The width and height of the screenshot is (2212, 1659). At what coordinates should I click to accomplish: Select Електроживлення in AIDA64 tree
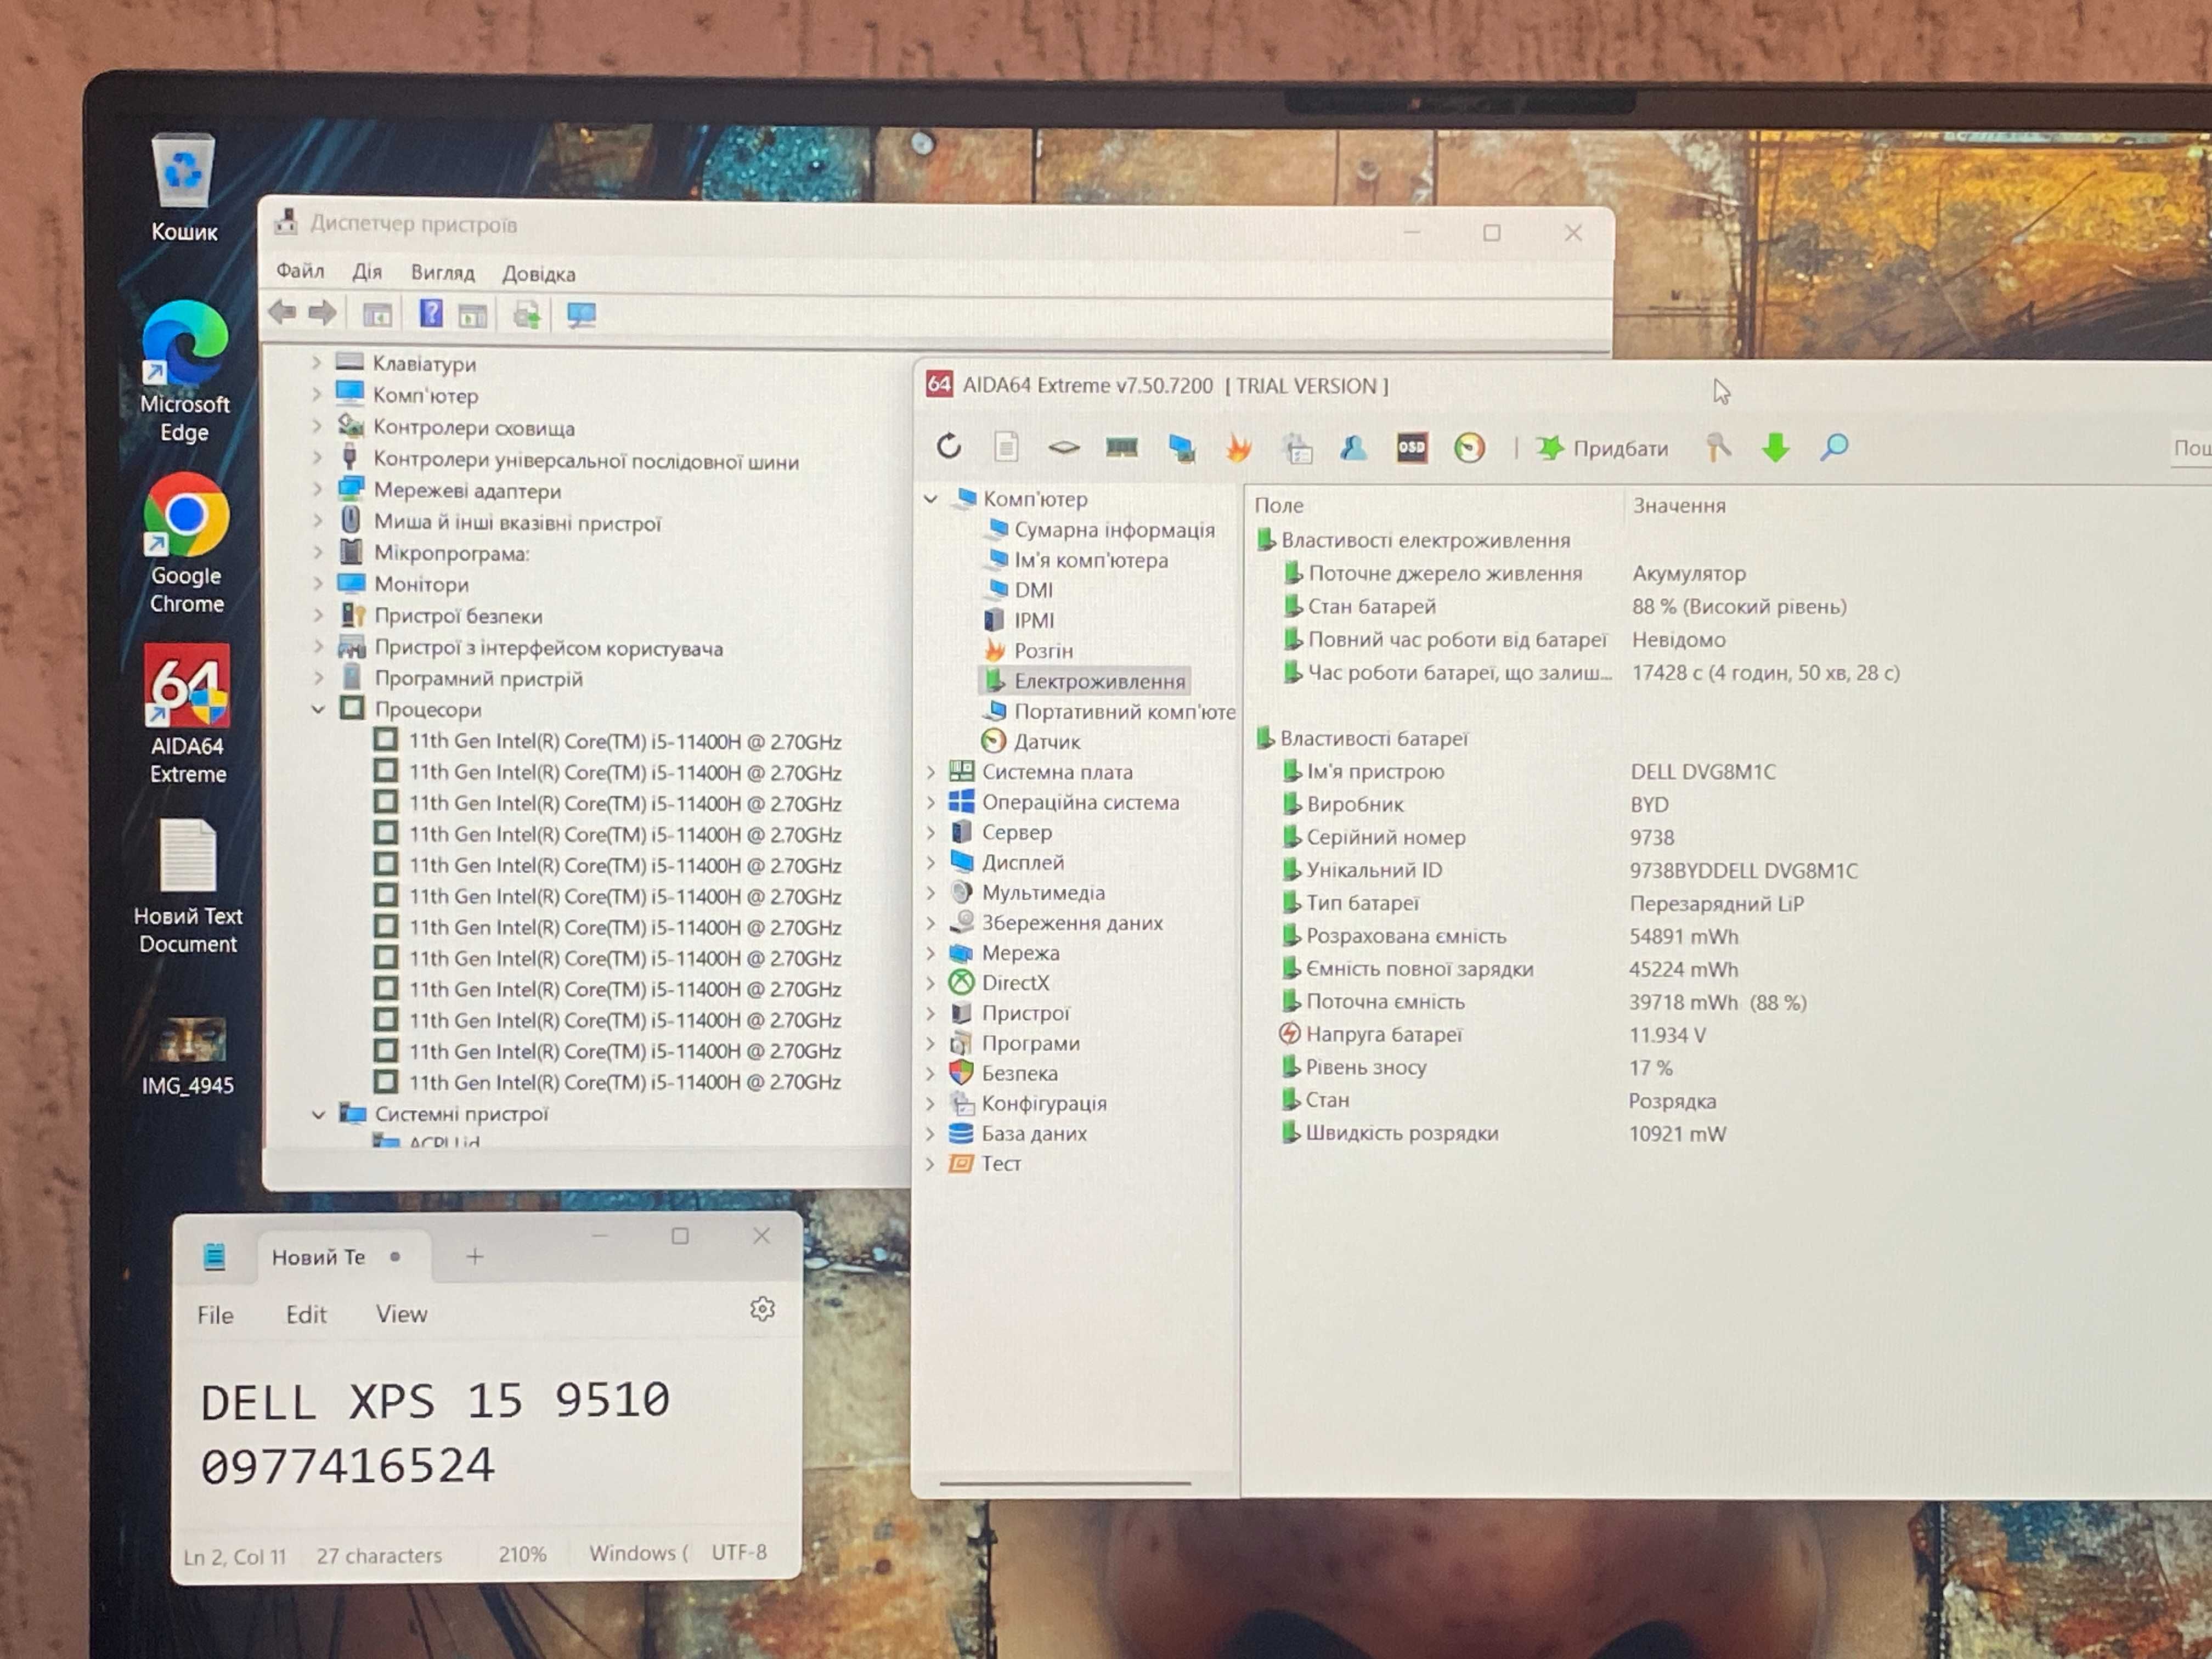click(x=1099, y=681)
